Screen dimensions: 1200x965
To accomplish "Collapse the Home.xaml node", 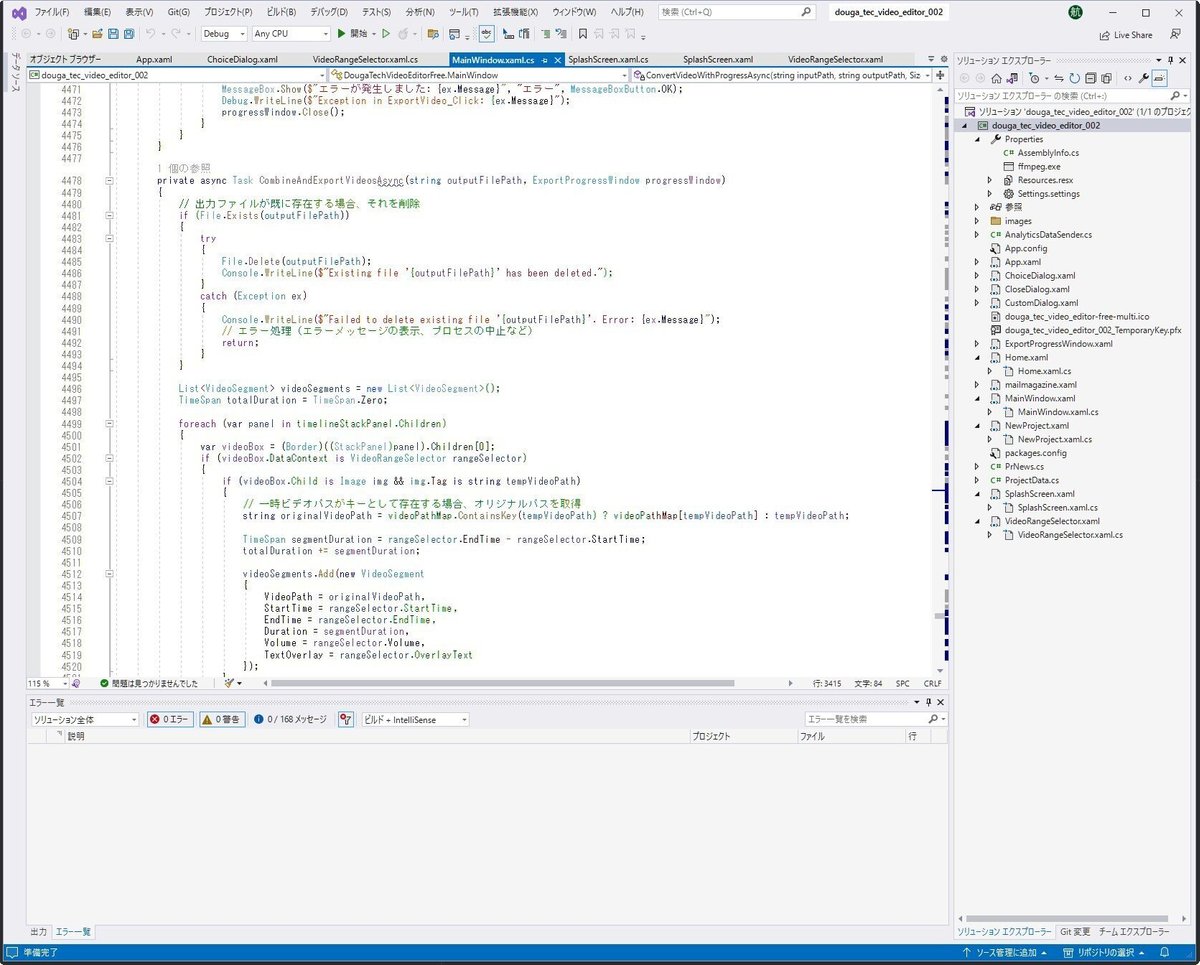I will 978,357.
